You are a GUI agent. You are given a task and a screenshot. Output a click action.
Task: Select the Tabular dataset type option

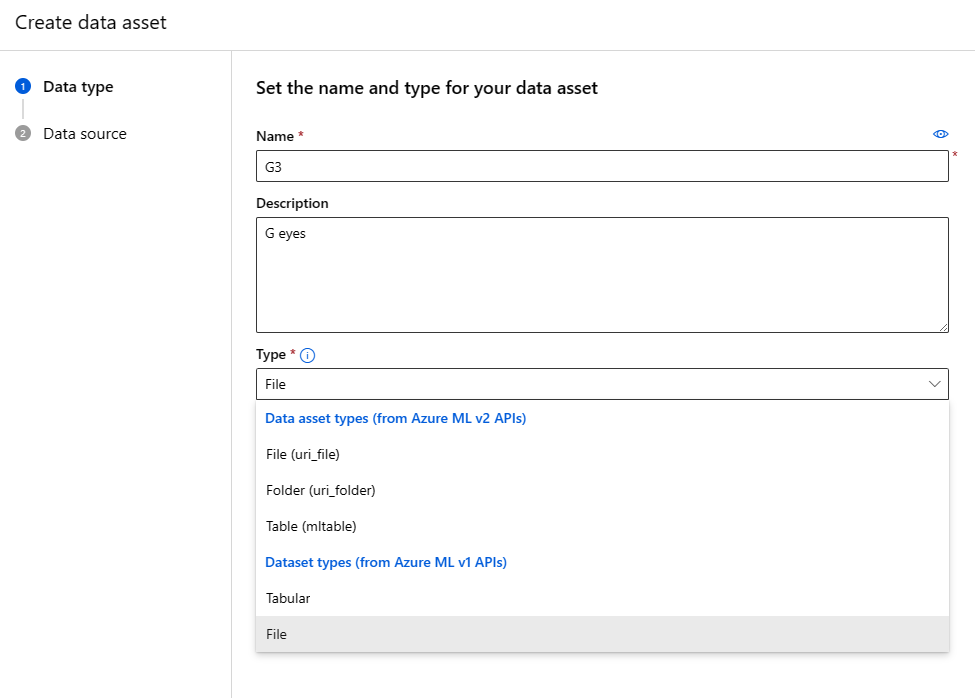[x=288, y=598]
